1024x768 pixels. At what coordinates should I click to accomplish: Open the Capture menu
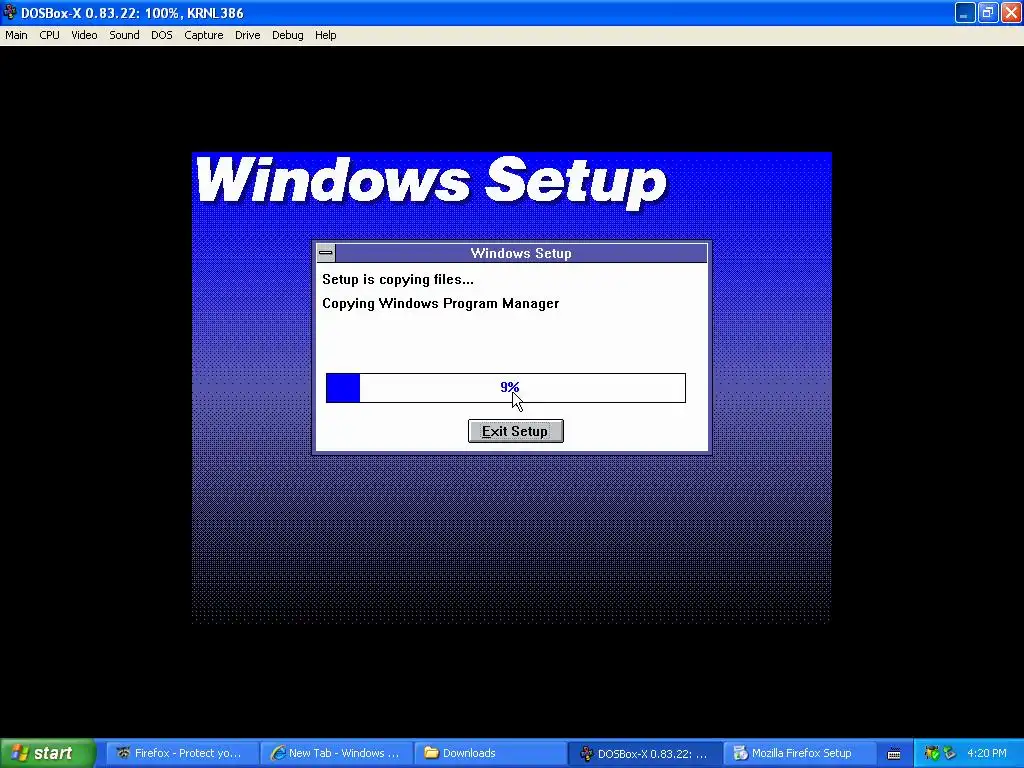click(x=204, y=35)
